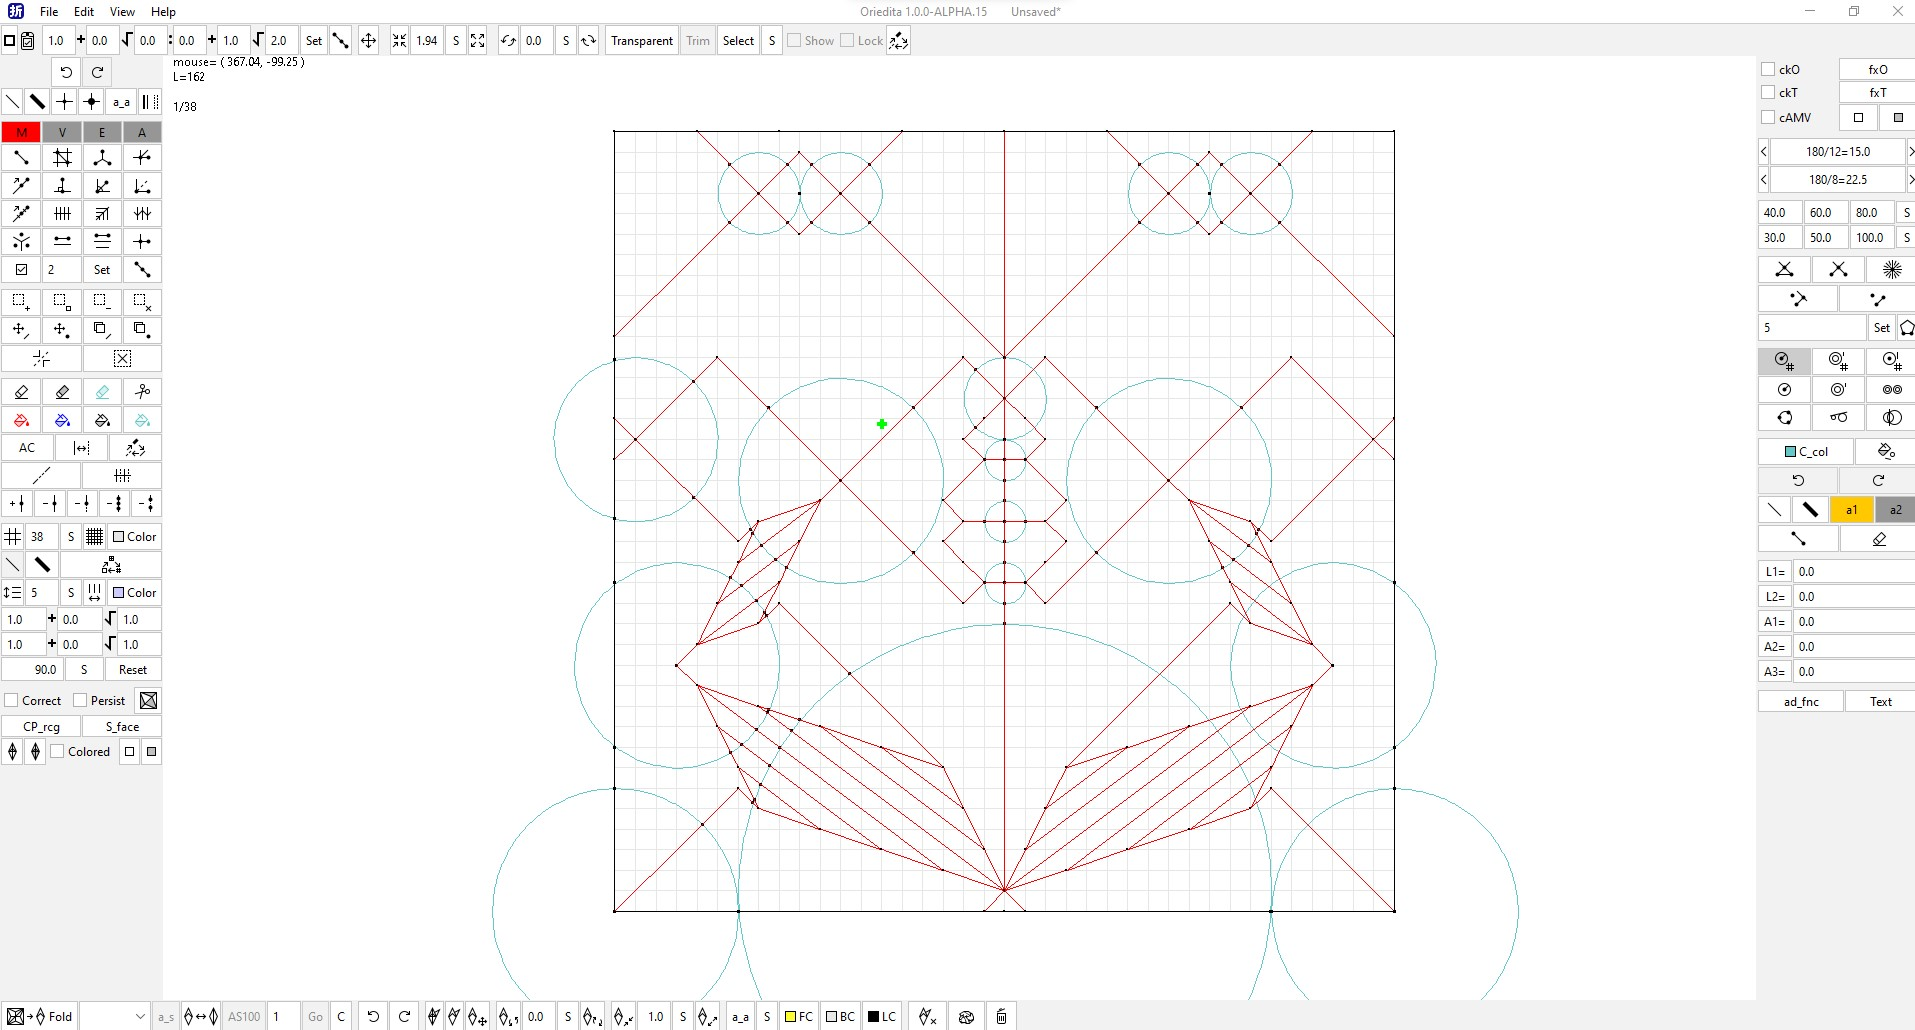The image size is (1915, 1030).
Task: Choose the add-to-selection box tool
Action: click(x=21, y=302)
